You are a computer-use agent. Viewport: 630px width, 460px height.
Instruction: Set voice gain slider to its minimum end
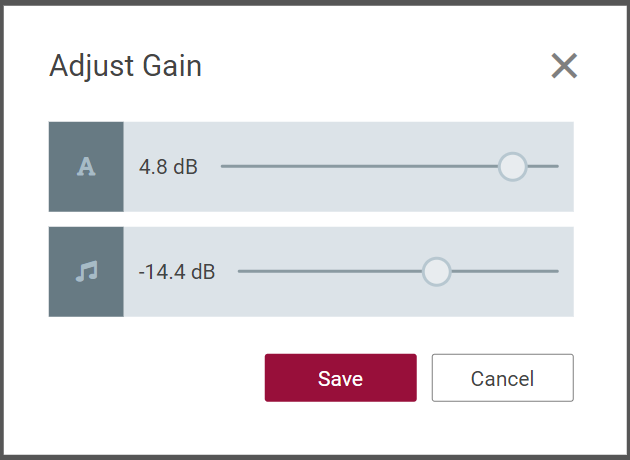coord(222,167)
